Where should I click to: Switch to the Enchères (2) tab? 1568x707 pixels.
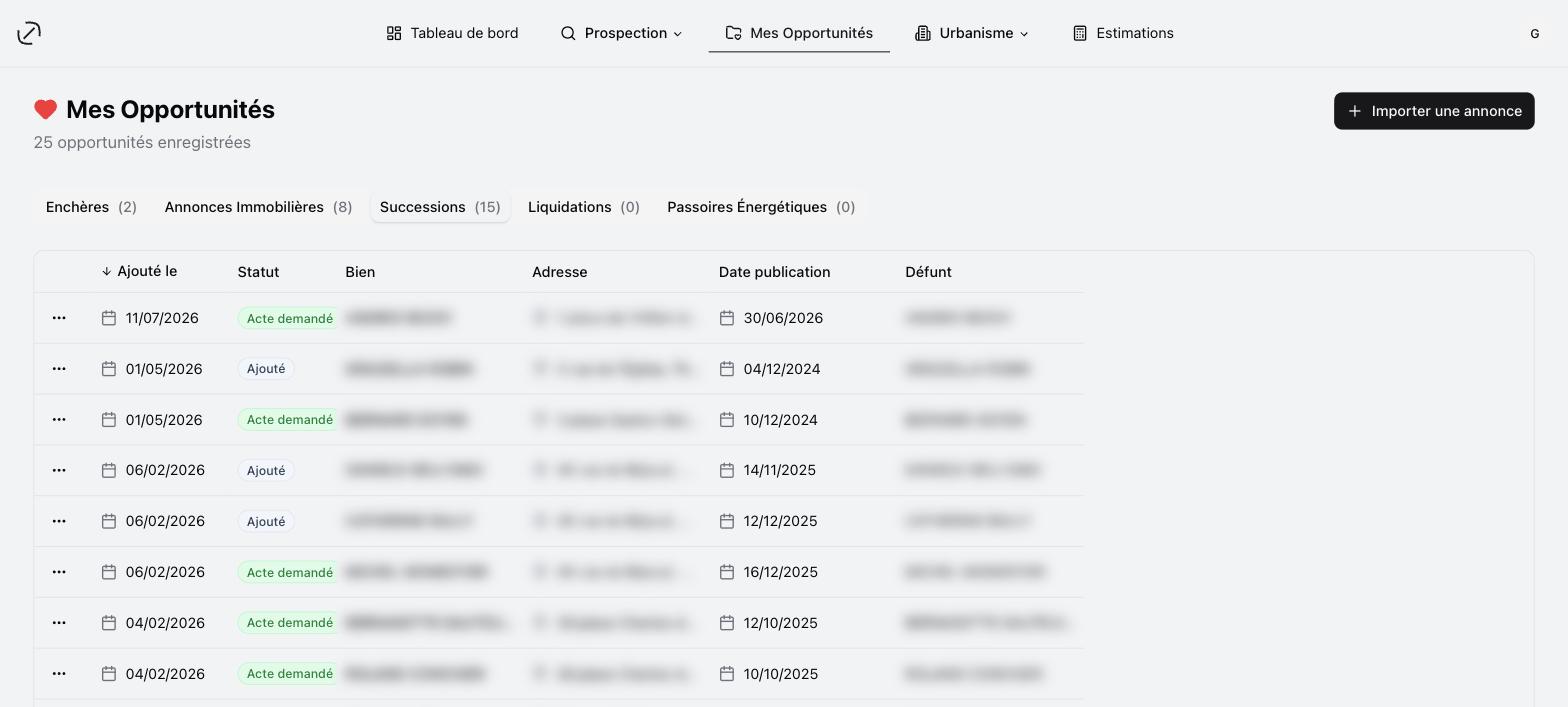[x=91, y=207]
